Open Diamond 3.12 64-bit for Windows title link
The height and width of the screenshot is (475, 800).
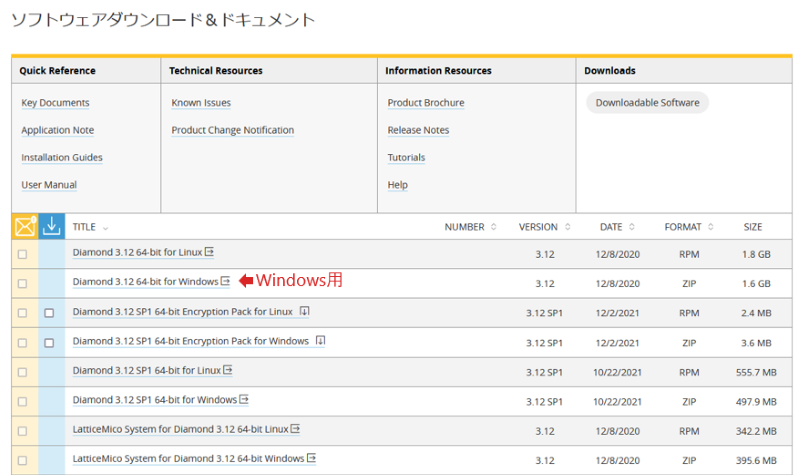click(145, 282)
